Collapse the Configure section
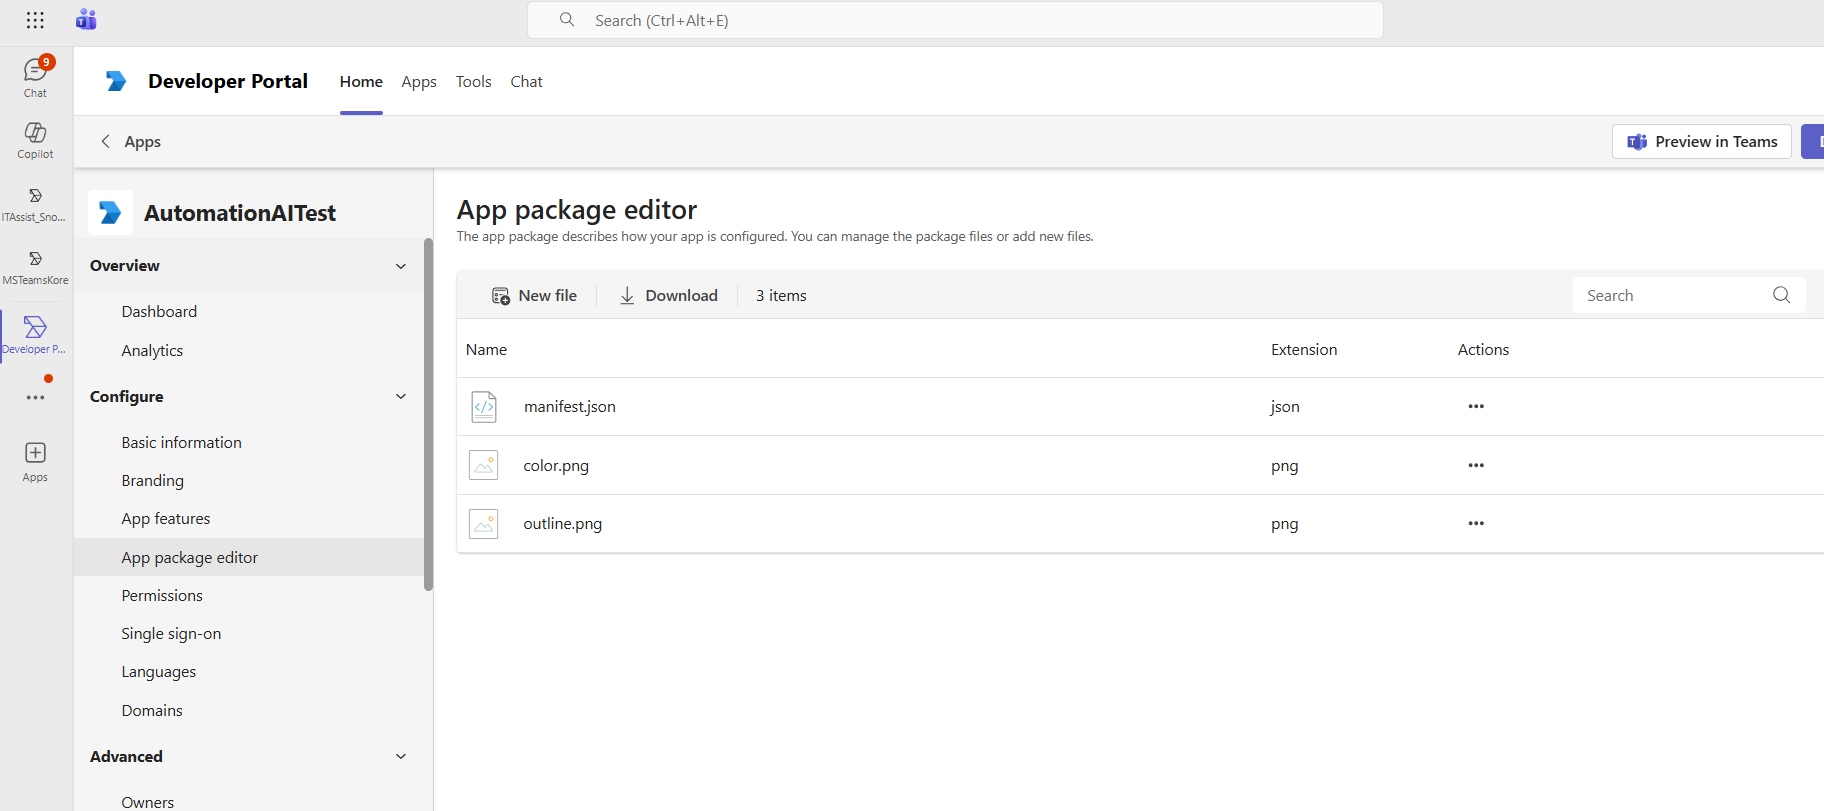Image resolution: width=1826 pixels, height=811 pixels. 401,397
